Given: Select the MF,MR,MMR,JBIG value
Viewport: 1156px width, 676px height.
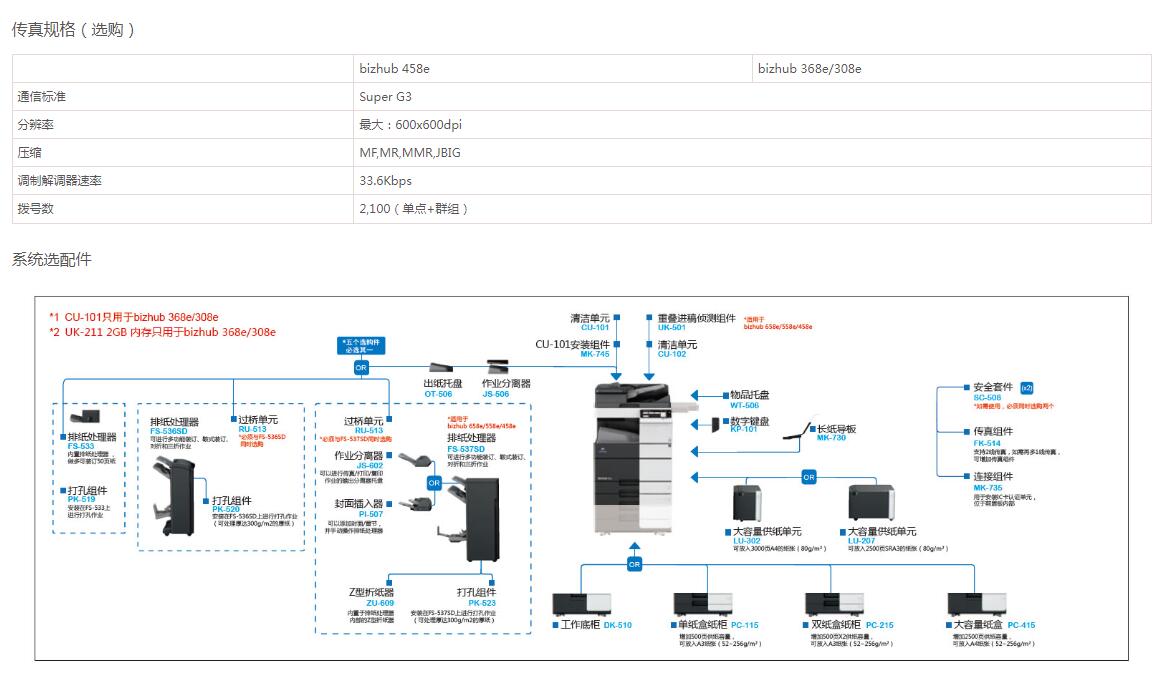Looking at the screenshot, I should point(410,153).
